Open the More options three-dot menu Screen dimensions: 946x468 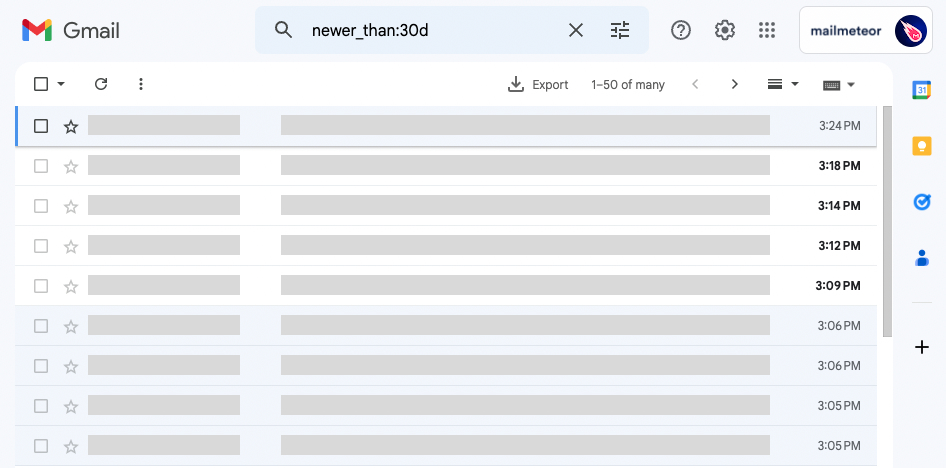coord(141,84)
